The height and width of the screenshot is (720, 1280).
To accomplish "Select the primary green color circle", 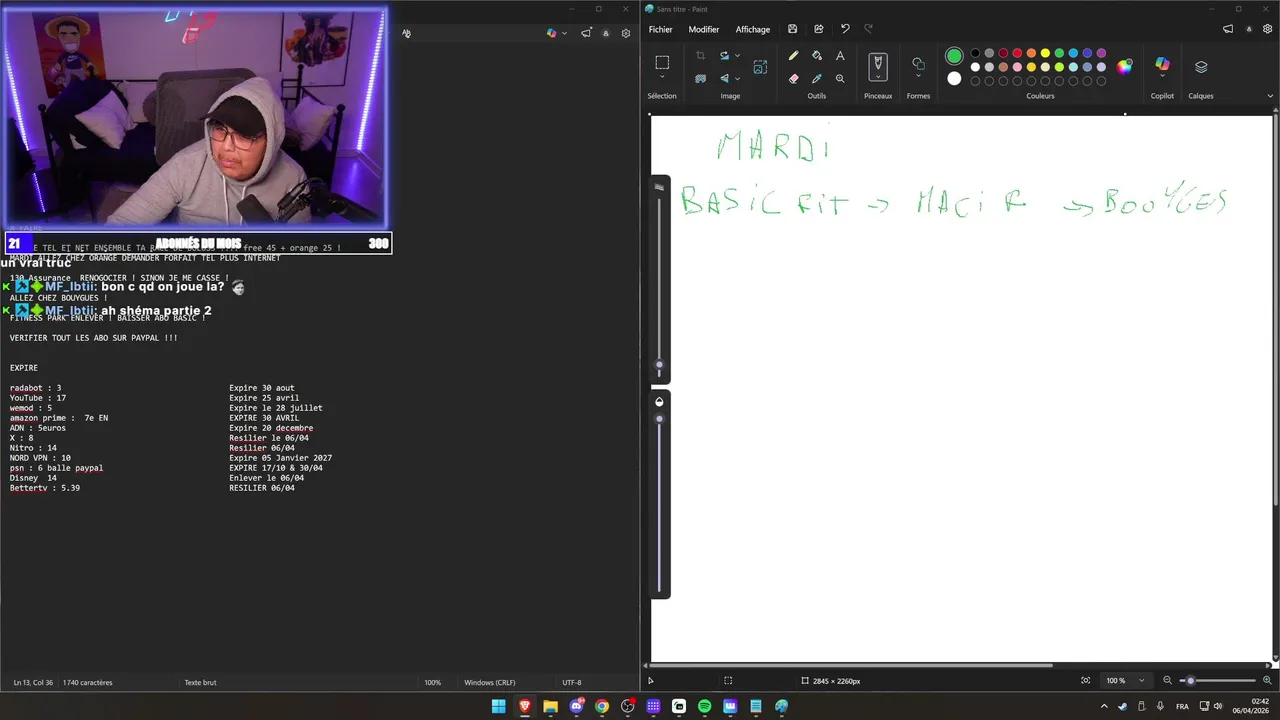I will click(x=954, y=56).
